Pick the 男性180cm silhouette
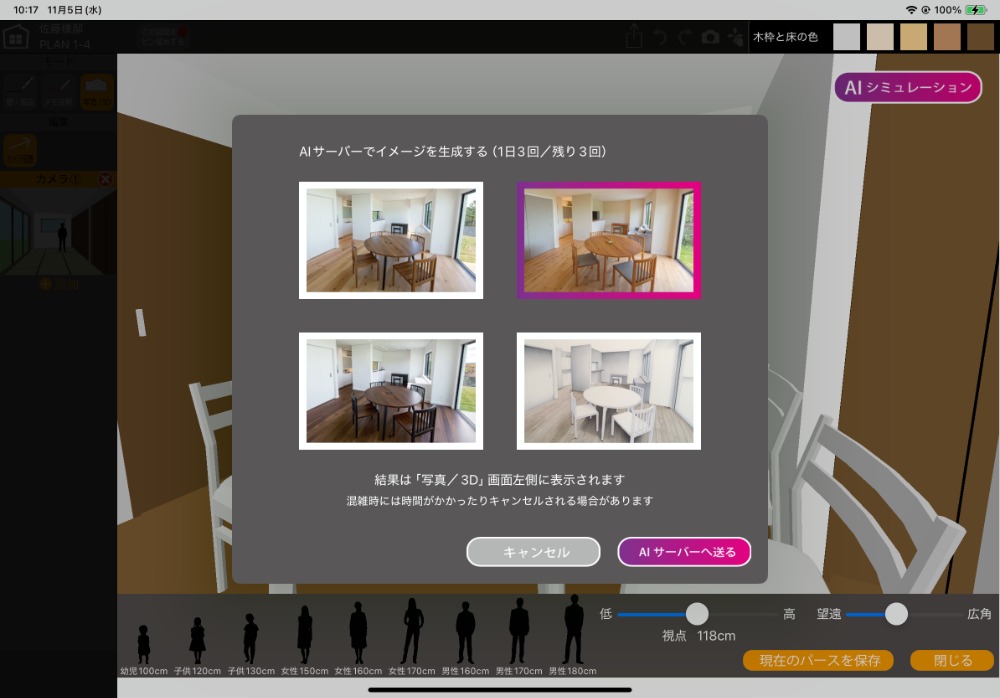The height and width of the screenshot is (698, 1000). coord(573,629)
